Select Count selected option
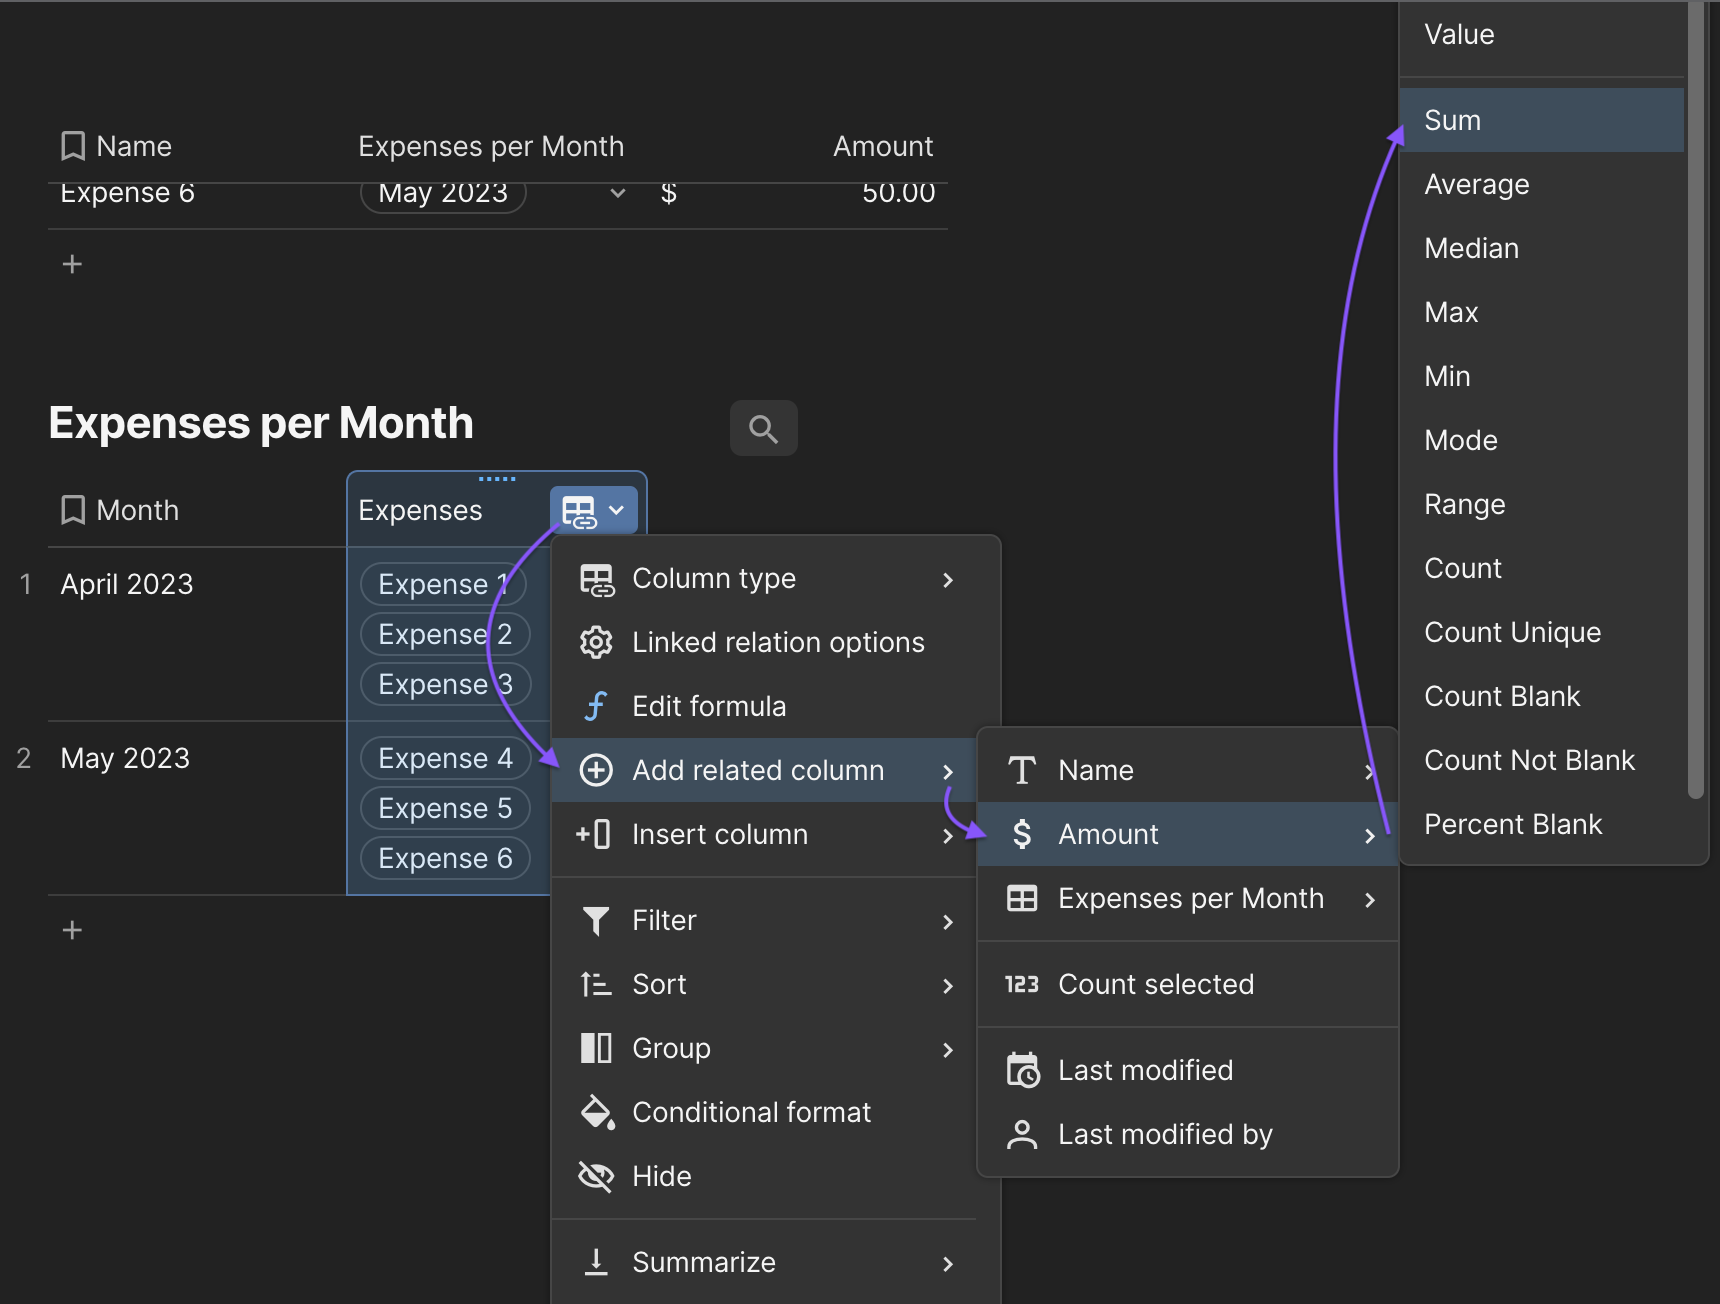 click(x=1155, y=984)
